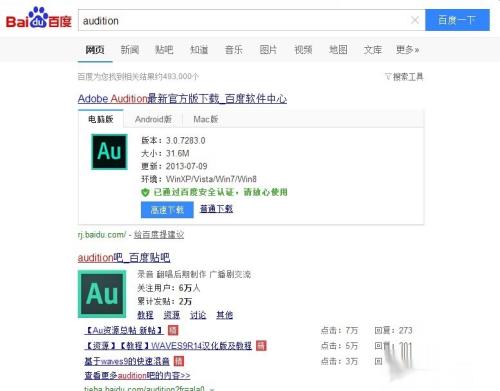
Task: Click the 点击: 5万 text
Action: tap(339, 346)
